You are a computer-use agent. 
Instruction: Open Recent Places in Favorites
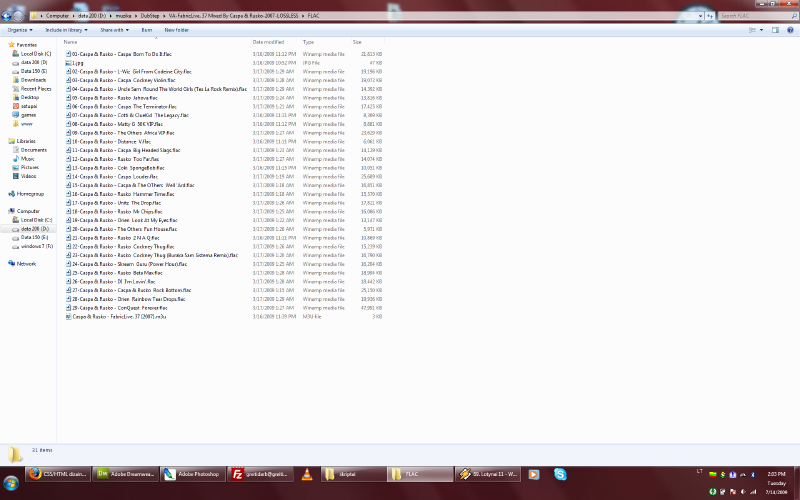tap(32, 89)
